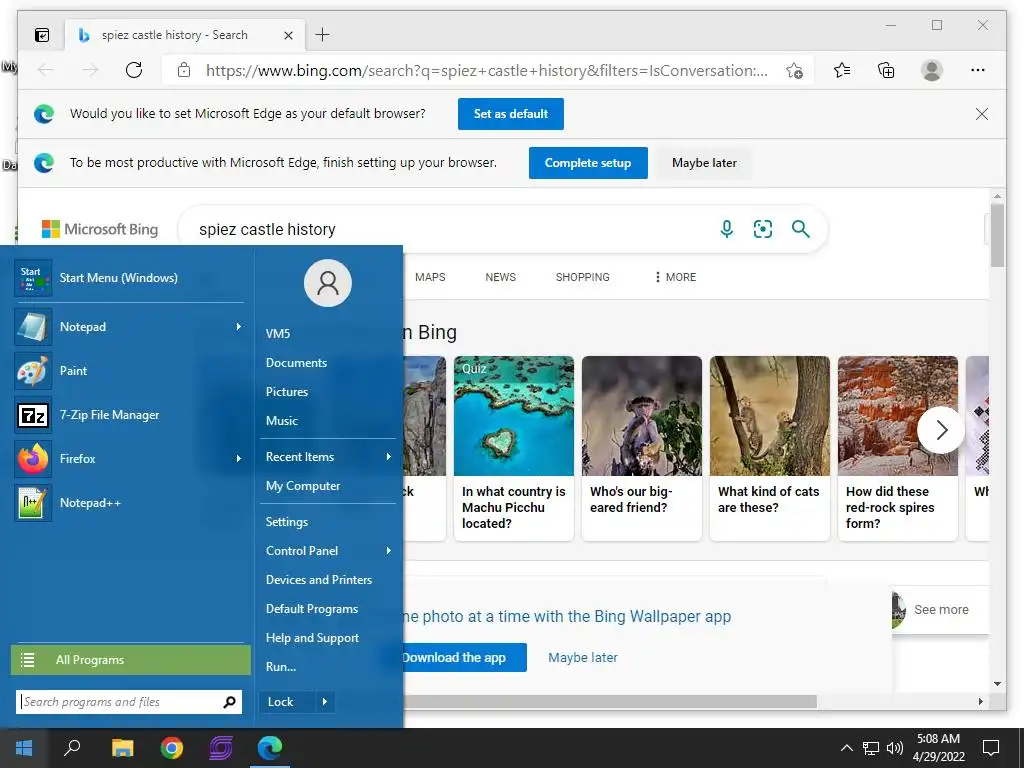Click Complete setup button
This screenshot has height=768, width=1024.
588,163
